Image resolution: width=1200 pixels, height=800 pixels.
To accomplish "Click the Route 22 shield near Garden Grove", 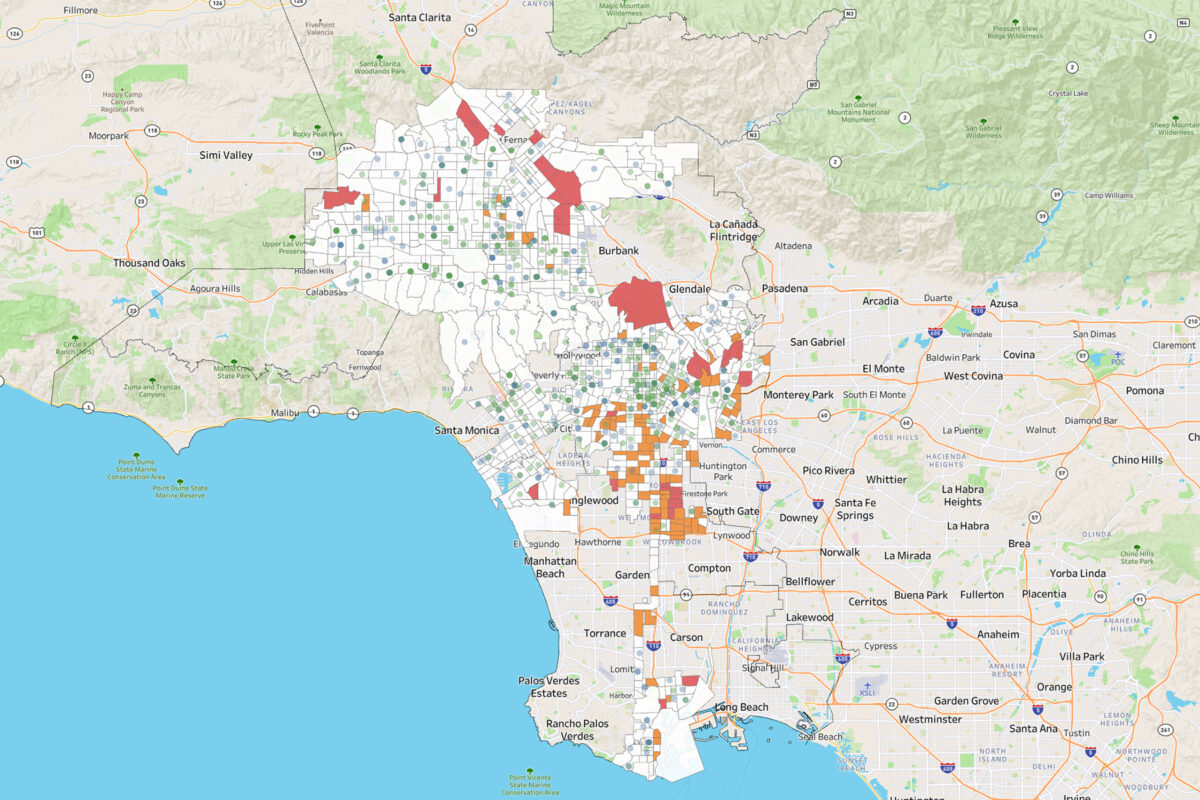I will point(891,704).
